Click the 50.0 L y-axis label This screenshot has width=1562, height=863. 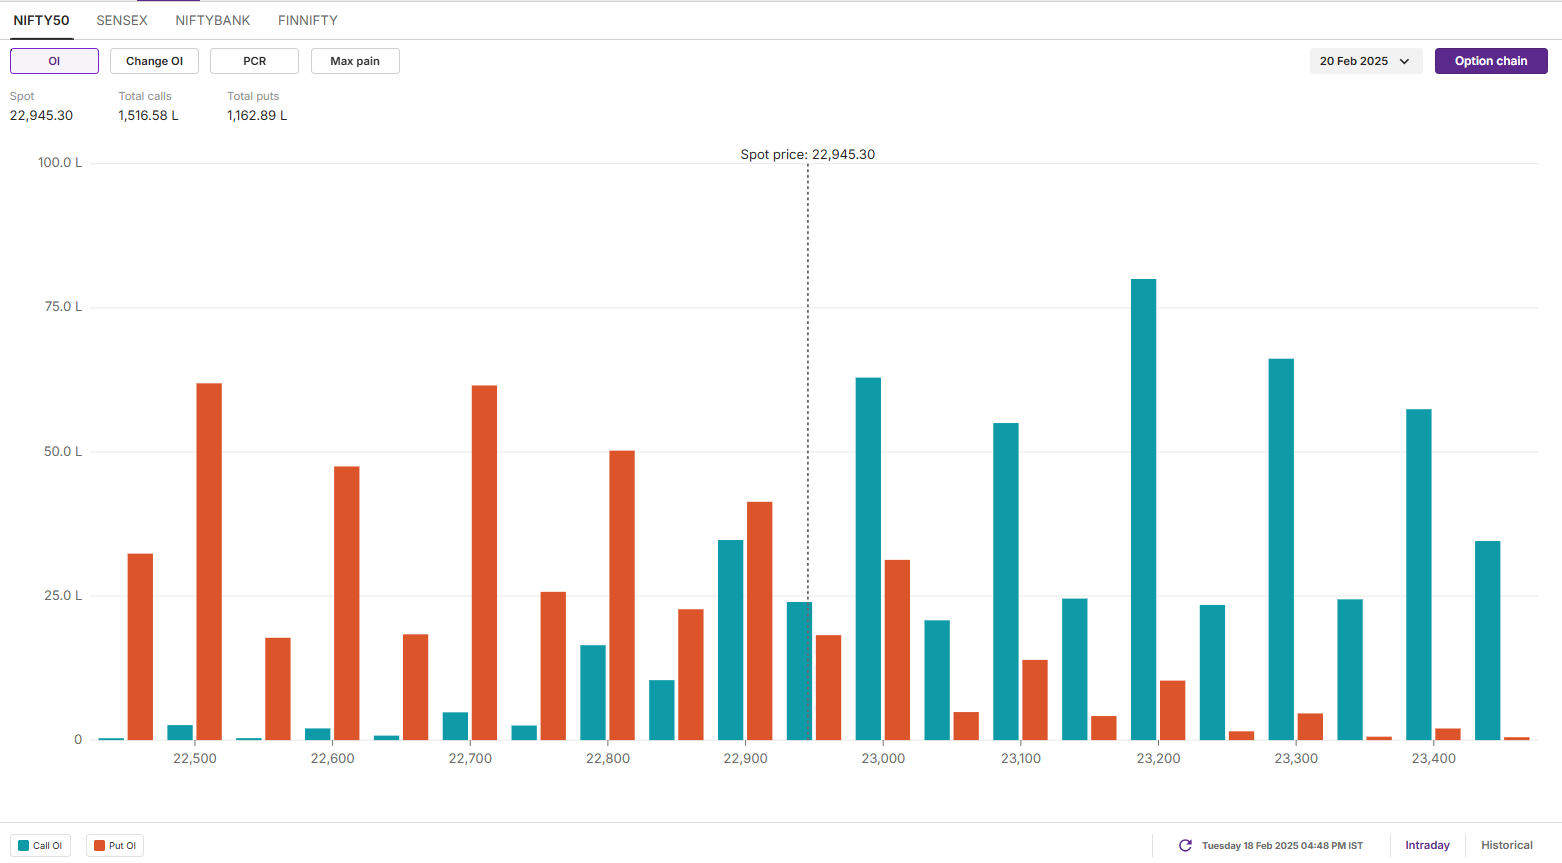pyautogui.click(x=64, y=451)
